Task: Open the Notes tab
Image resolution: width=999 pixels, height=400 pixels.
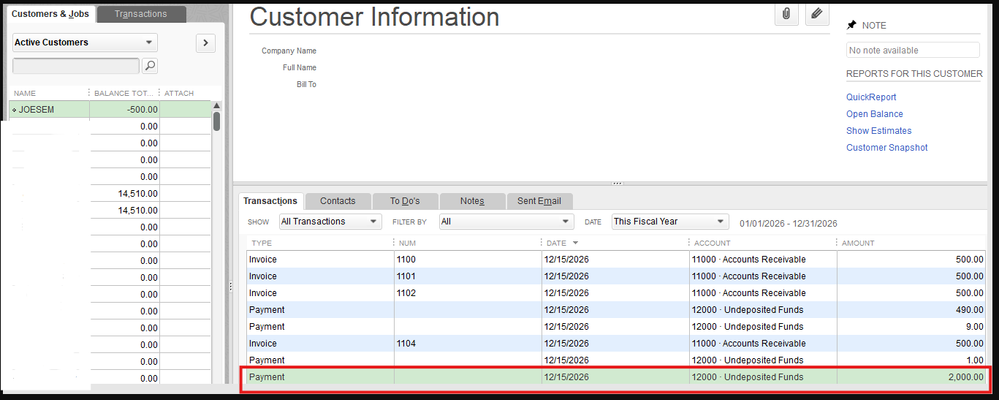Action: (x=472, y=201)
